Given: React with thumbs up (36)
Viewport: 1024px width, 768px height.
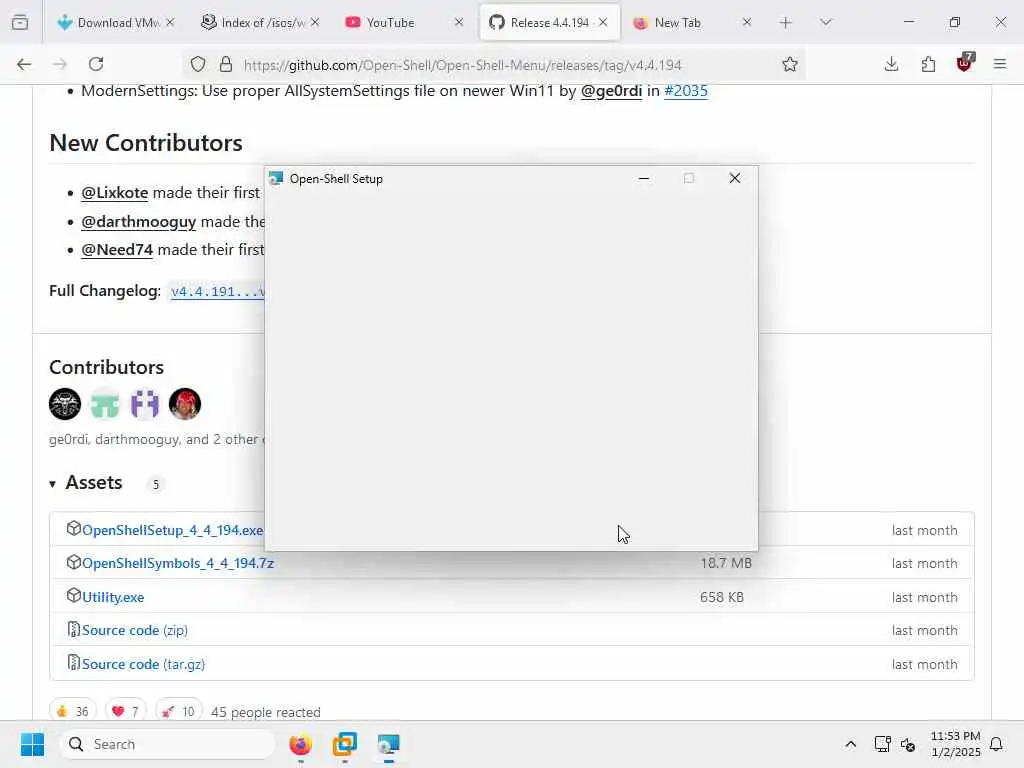Looking at the screenshot, I should pos(72,711).
